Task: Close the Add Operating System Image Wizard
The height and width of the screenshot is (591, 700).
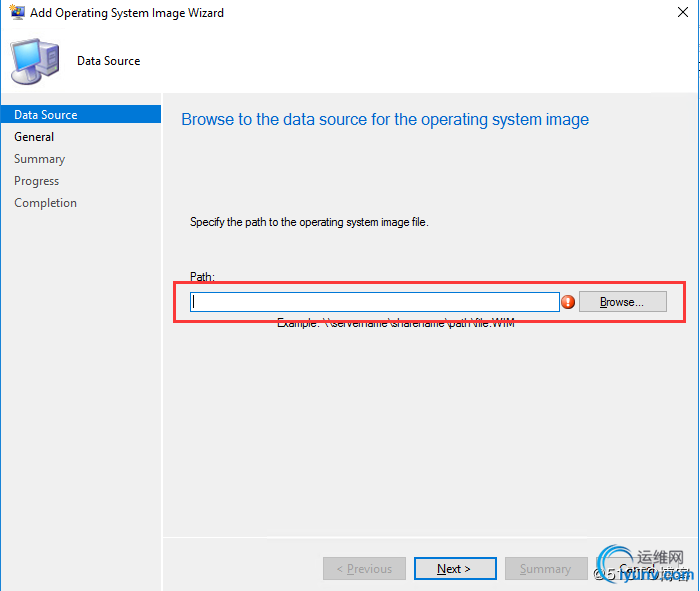Action: tap(683, 12)
